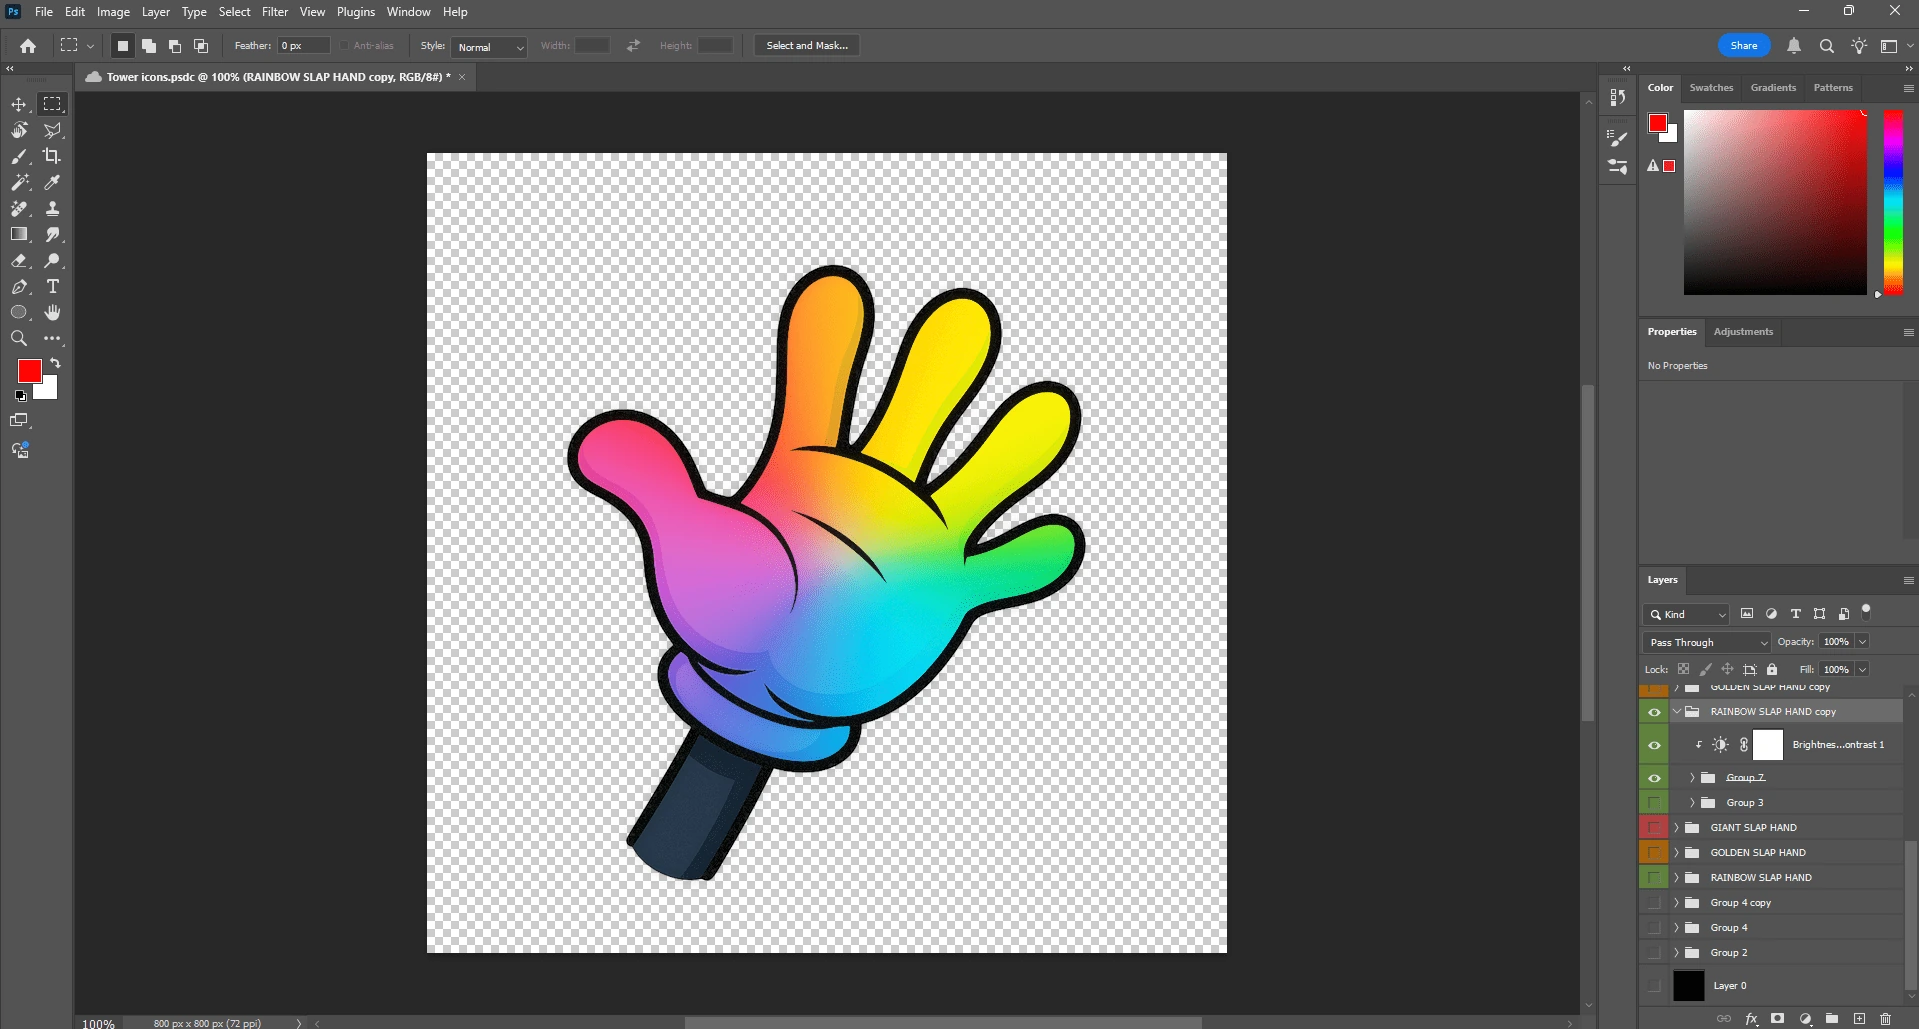Click the Select and Mask button
Screen dimensions: 1919x1029
point(807,46)
